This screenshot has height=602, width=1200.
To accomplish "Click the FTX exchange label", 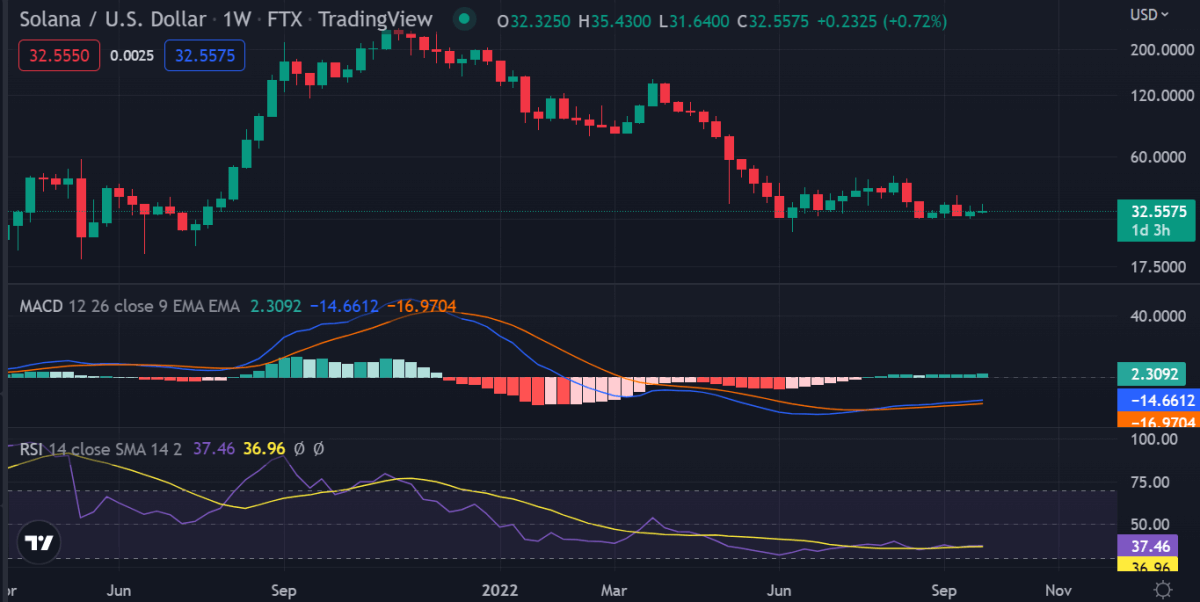I will (286, 18).
